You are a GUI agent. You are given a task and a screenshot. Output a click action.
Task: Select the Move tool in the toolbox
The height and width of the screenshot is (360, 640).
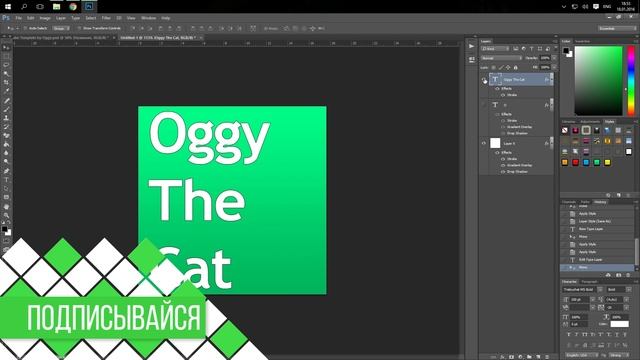tap(6, 48)
